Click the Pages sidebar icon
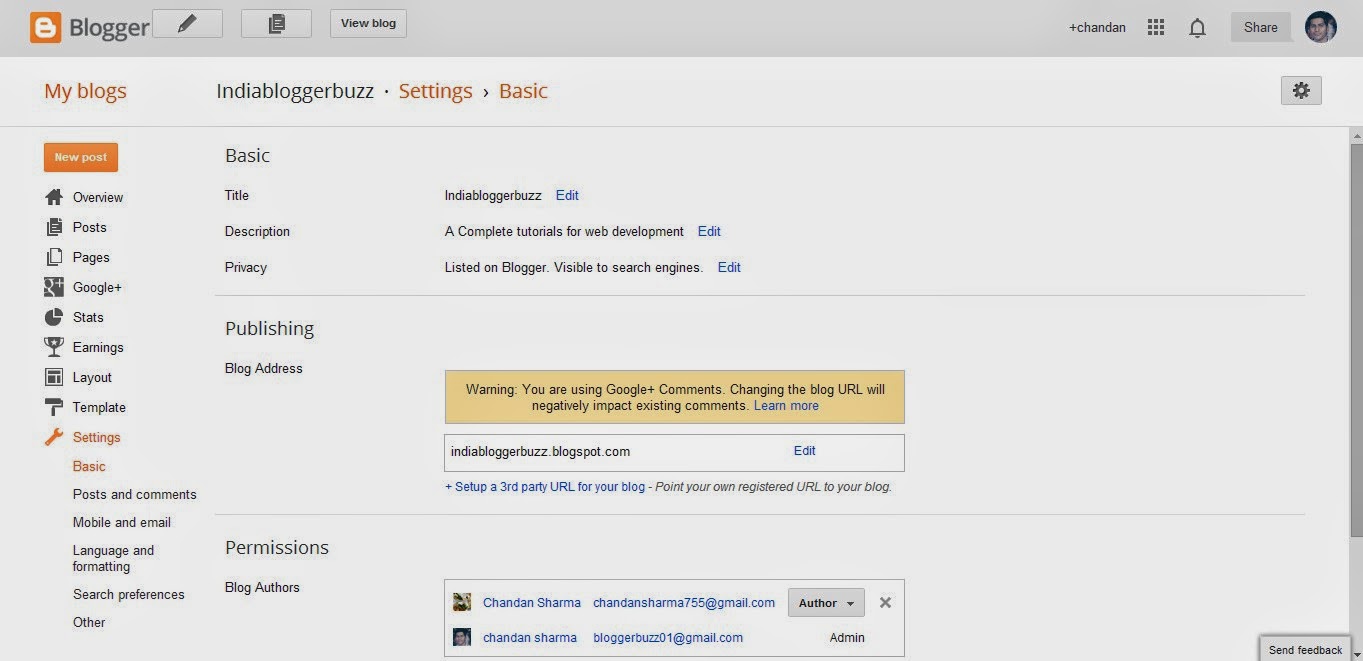This screenshot has height=661, width=1363. click(54, 257)
